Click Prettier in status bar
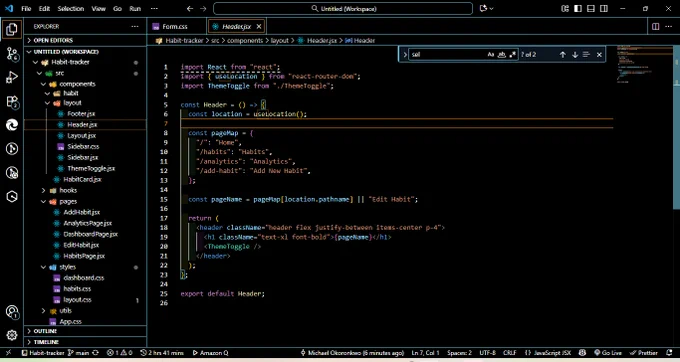This screenshot has width=680, height=362. [644, 353]
